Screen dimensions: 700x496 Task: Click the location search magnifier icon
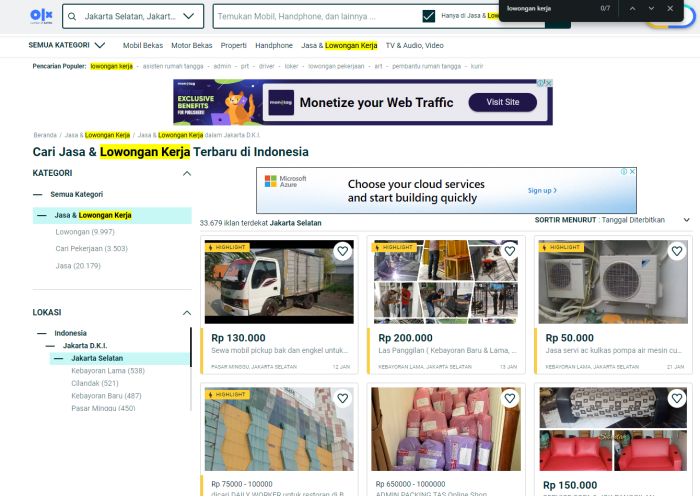[x=73, y=16]
